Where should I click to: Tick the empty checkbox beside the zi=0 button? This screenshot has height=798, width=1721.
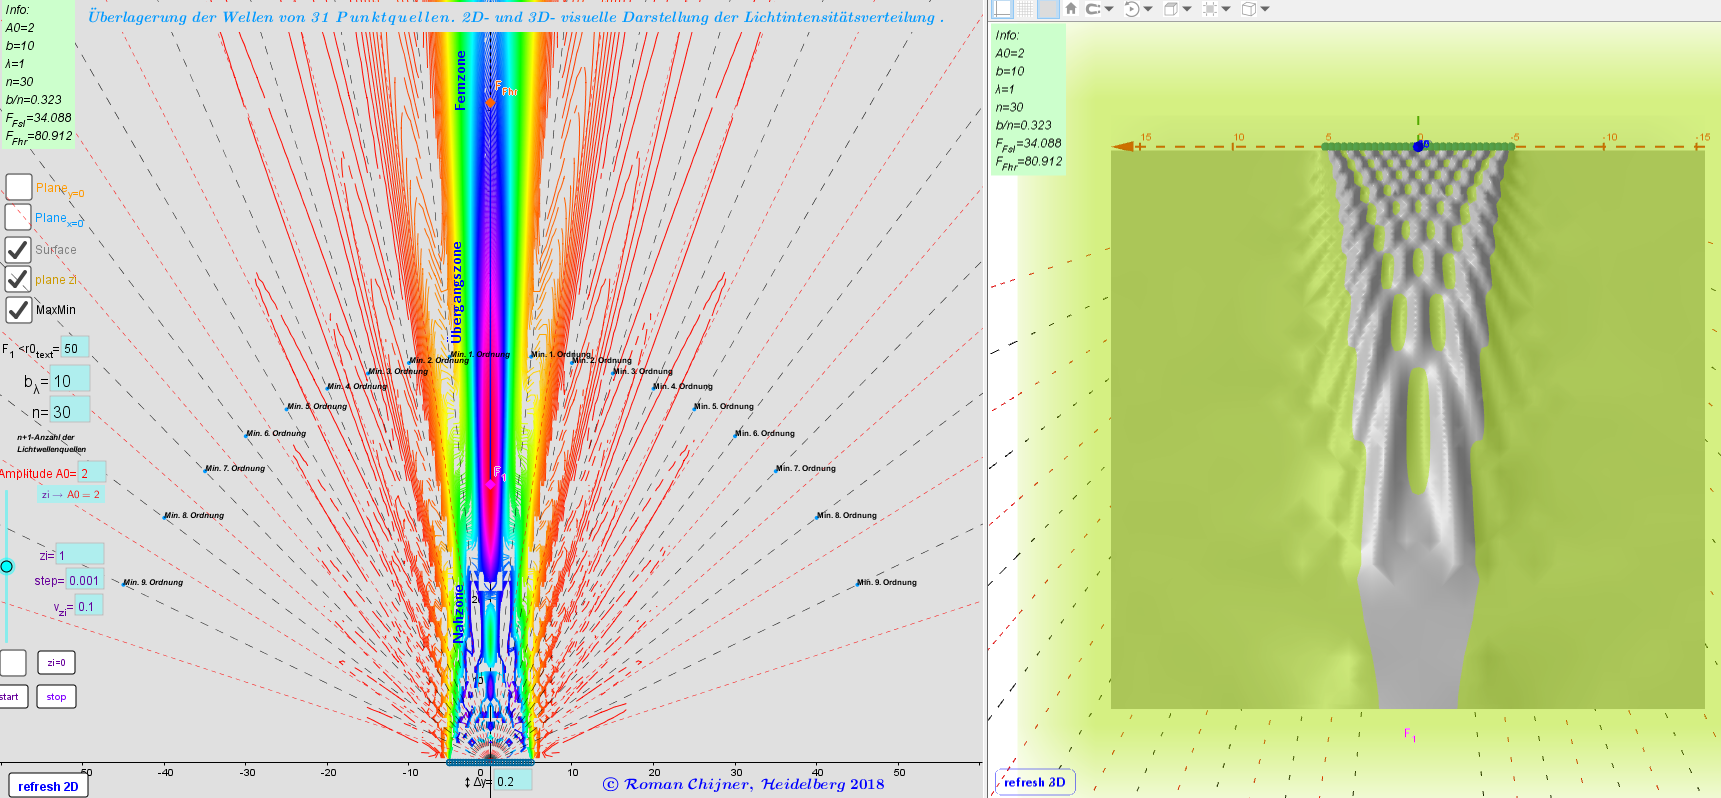(13, 662)
